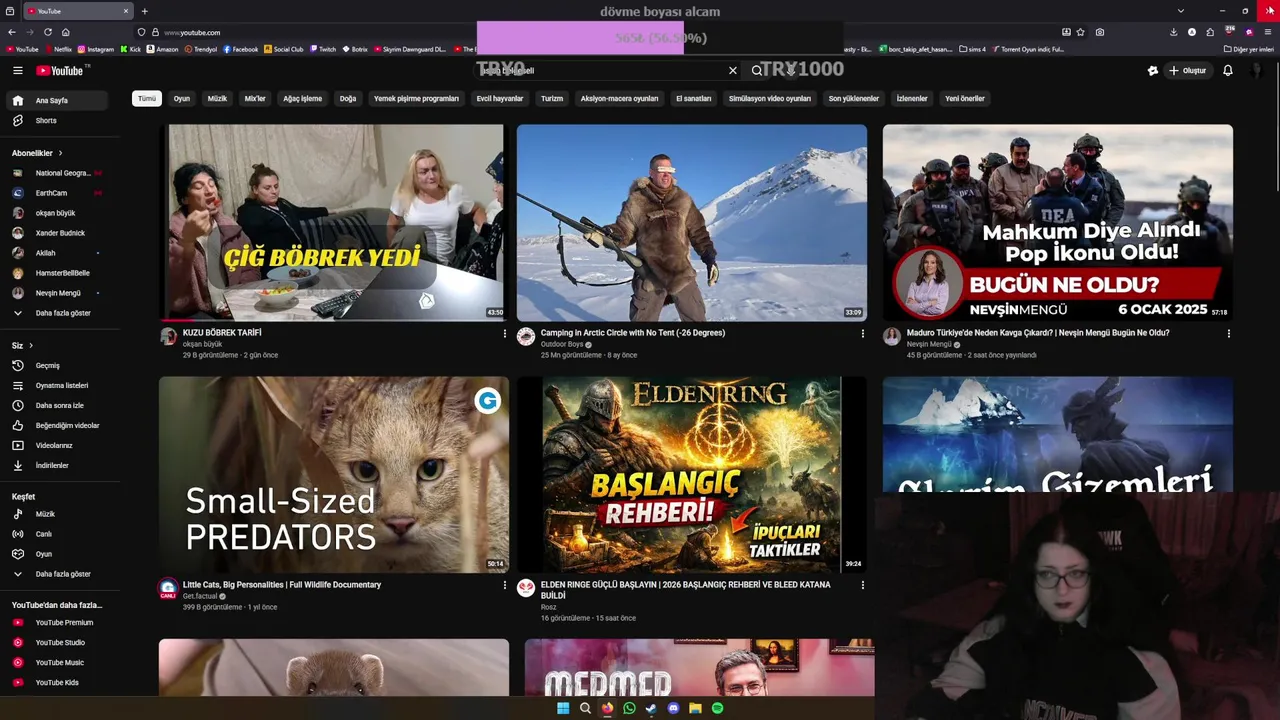Open menu for ELDEN RING rehberi video
The width and height of the screenshot is (1280, 720).
[x=863, y=586]
